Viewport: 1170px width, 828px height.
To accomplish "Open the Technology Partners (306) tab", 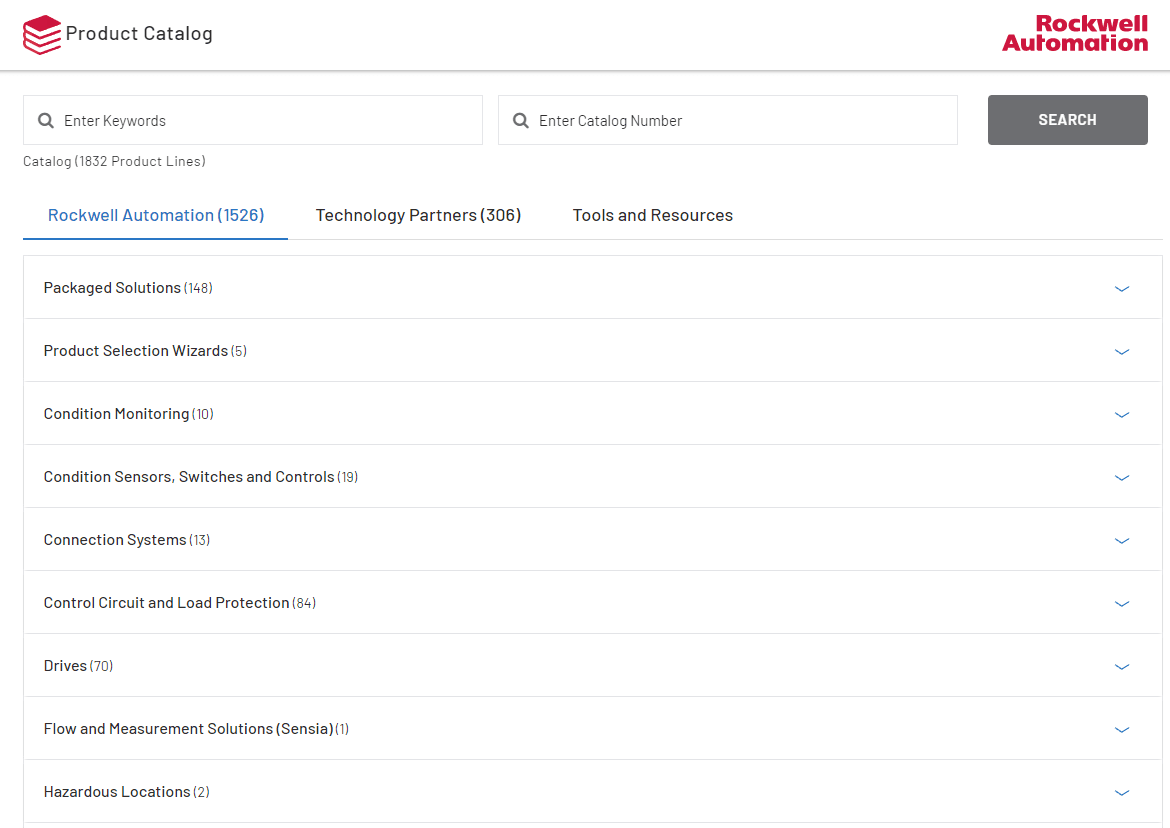I will pyautogui.click(x=418, y=216).
